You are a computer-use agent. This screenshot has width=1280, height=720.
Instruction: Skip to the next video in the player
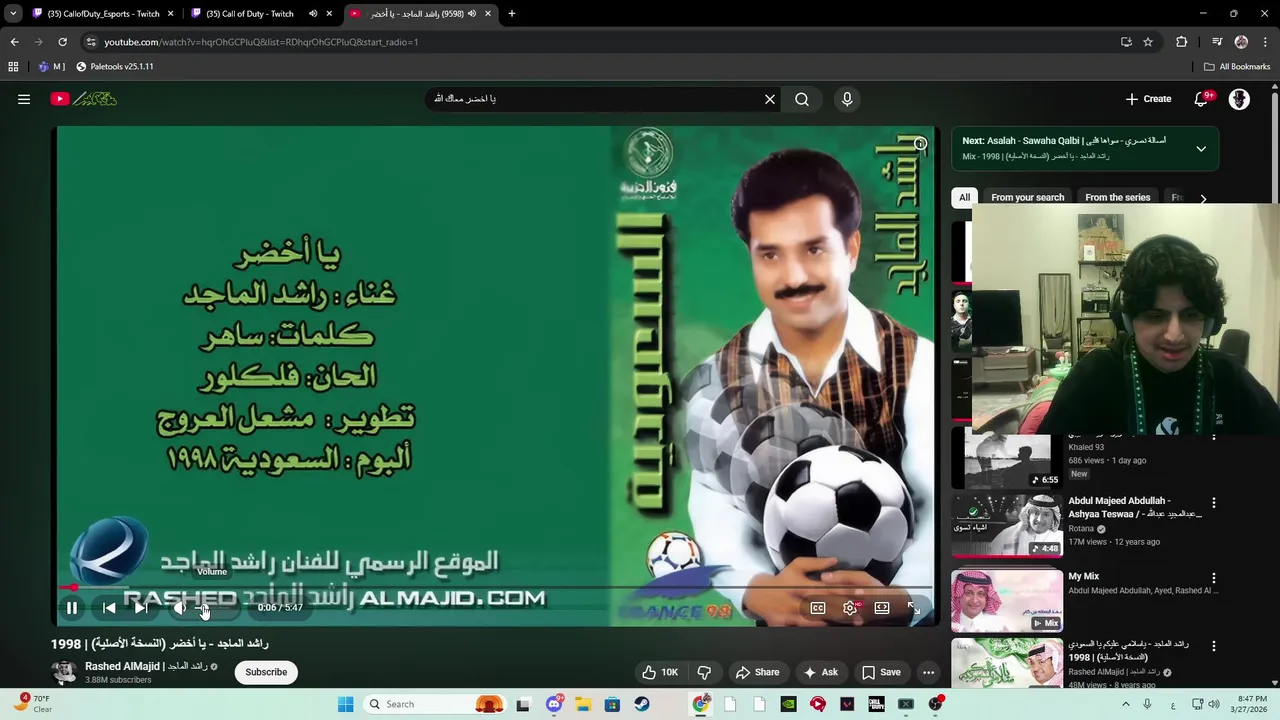[142, 607]
